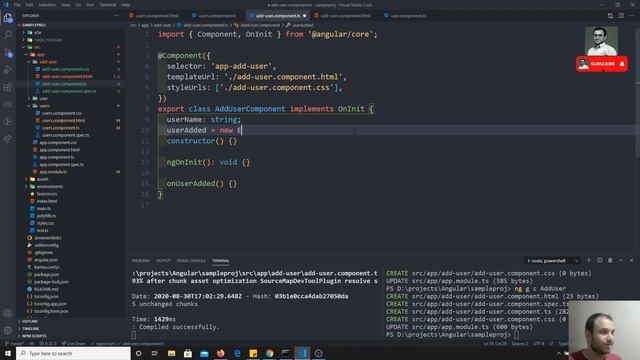The height and width of the screenshot is (360, 640).
Task: Expand the Outline section
Action: pyautogui.click(x=29, y=321)
